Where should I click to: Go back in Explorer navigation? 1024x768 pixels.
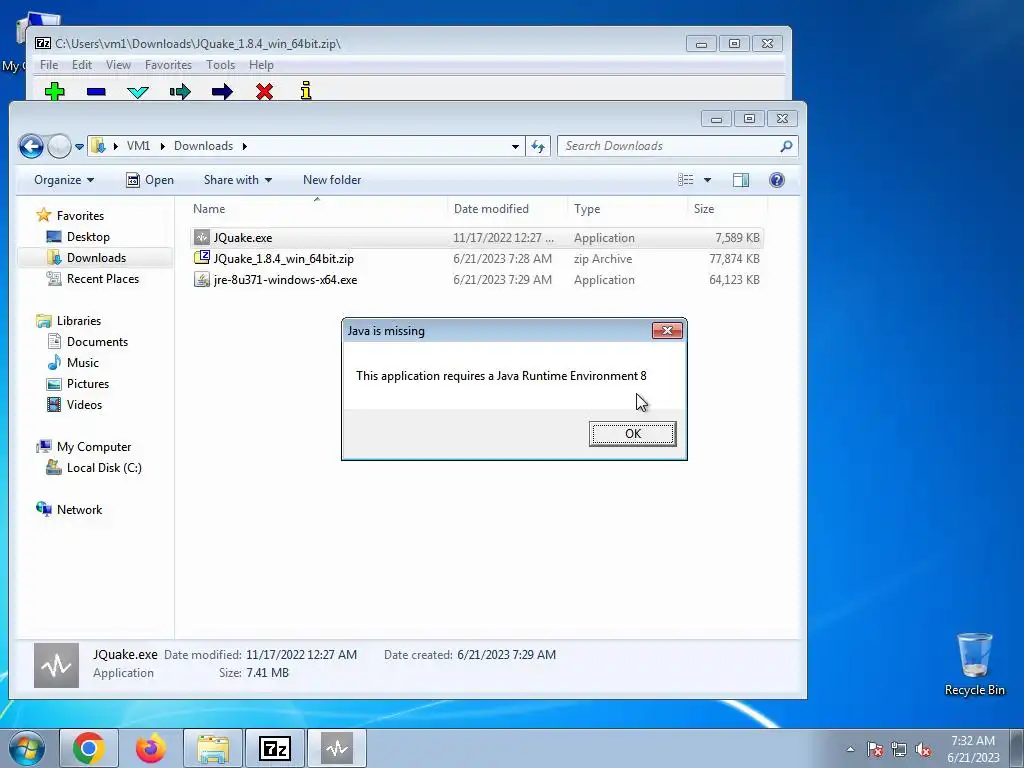pos(31,146)
